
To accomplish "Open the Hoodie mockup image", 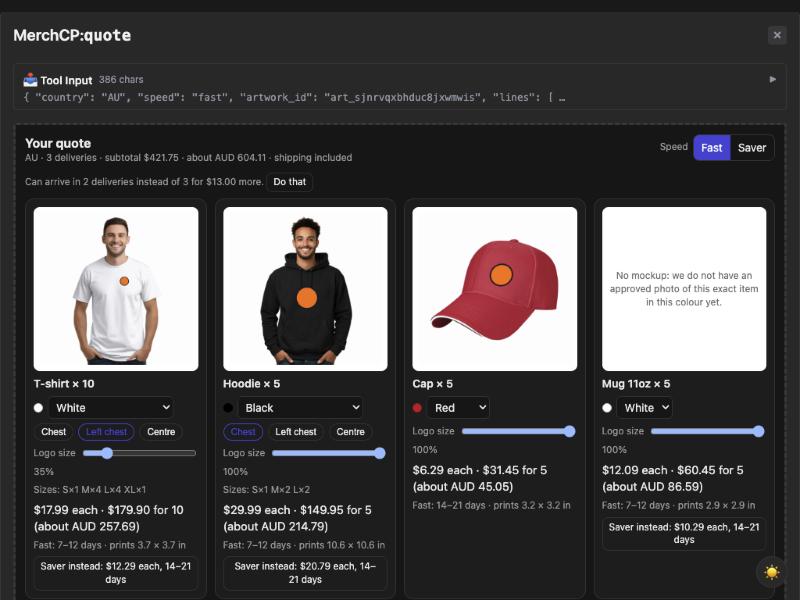I will pyautogui.click(x=305, y=289).
